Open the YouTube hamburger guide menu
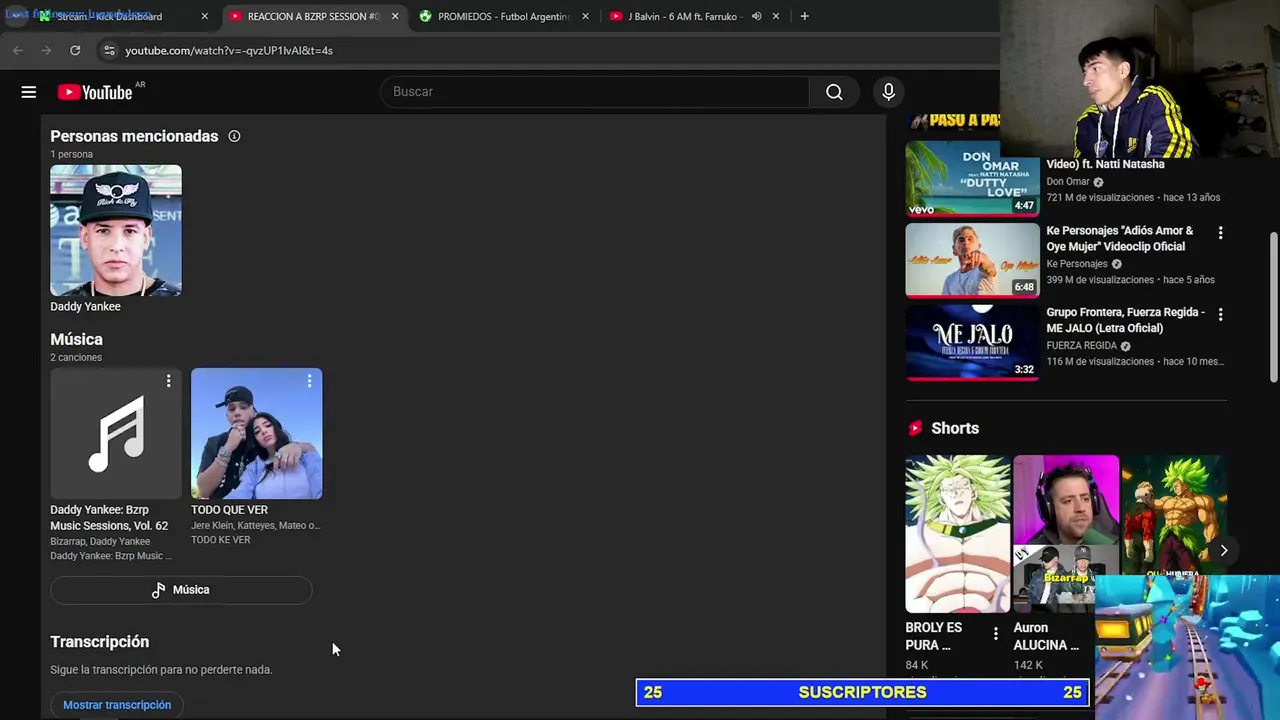 (29, 92)
